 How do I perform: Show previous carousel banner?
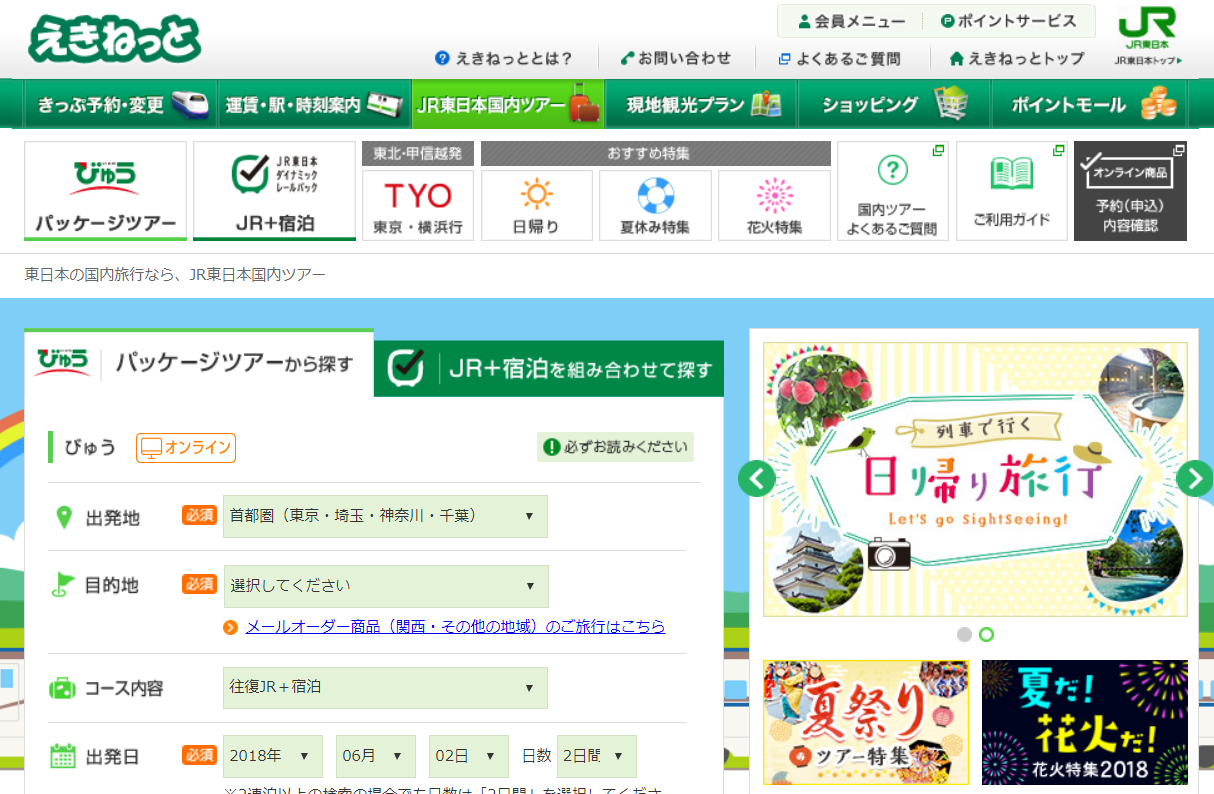[x=757, y=478]
